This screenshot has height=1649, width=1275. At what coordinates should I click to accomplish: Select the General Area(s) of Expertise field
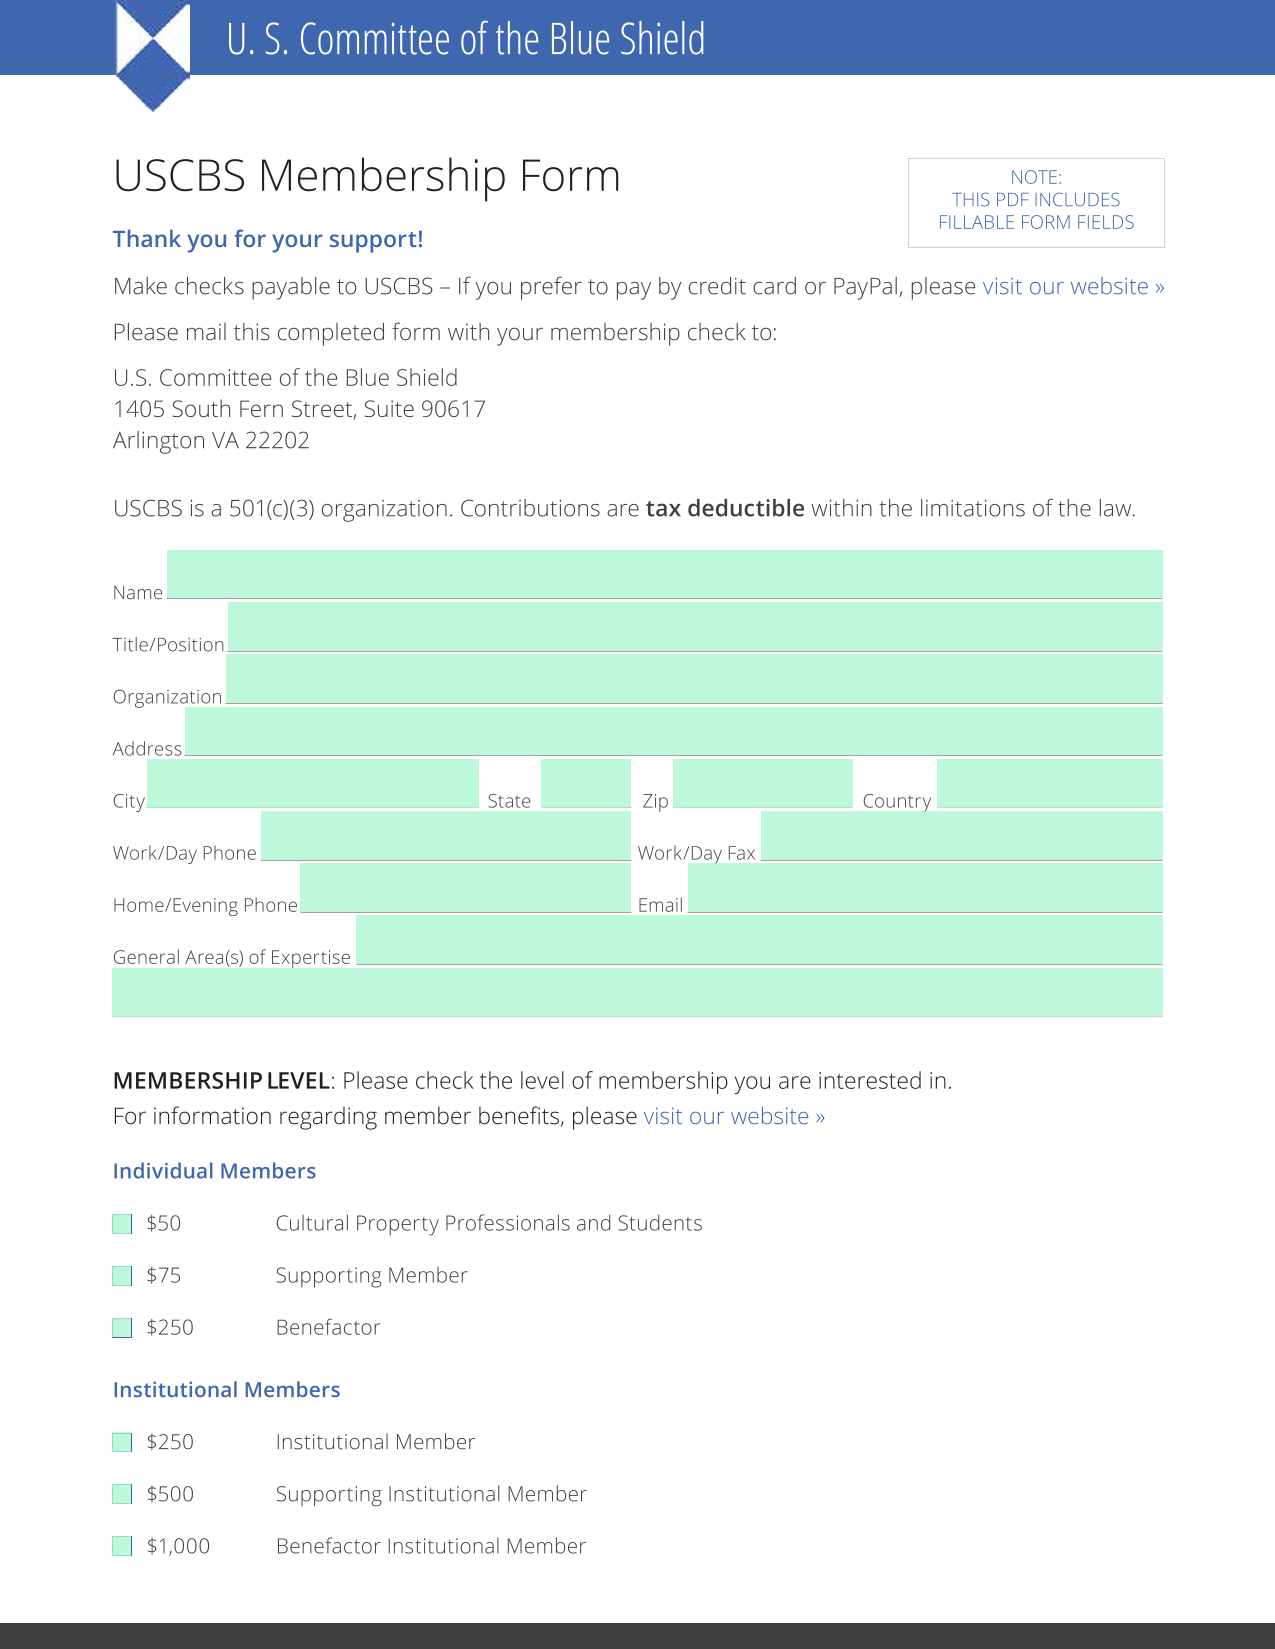pyautogui.click(x=759, y=940)
